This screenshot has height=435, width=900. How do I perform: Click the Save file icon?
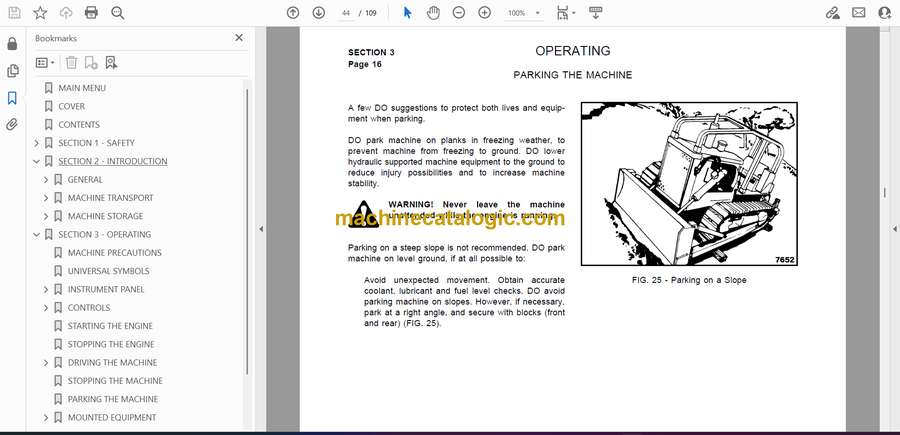click(14, 13)
